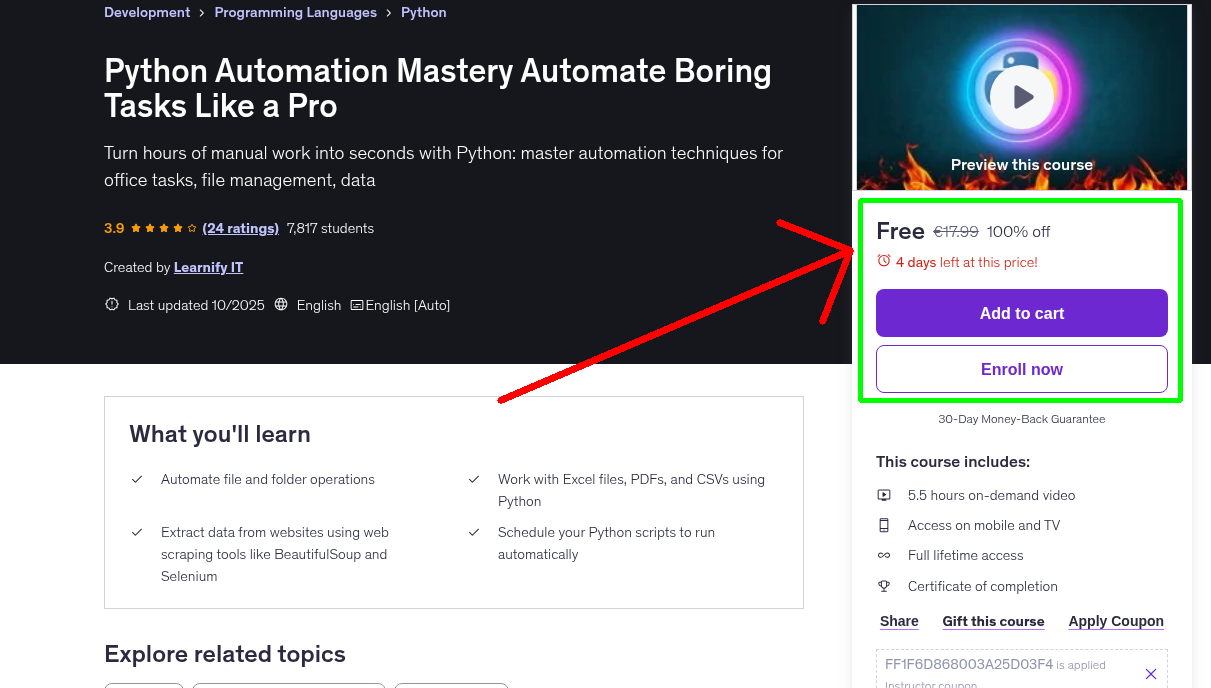
Task: Play the course preview video
Action: 1020,95
